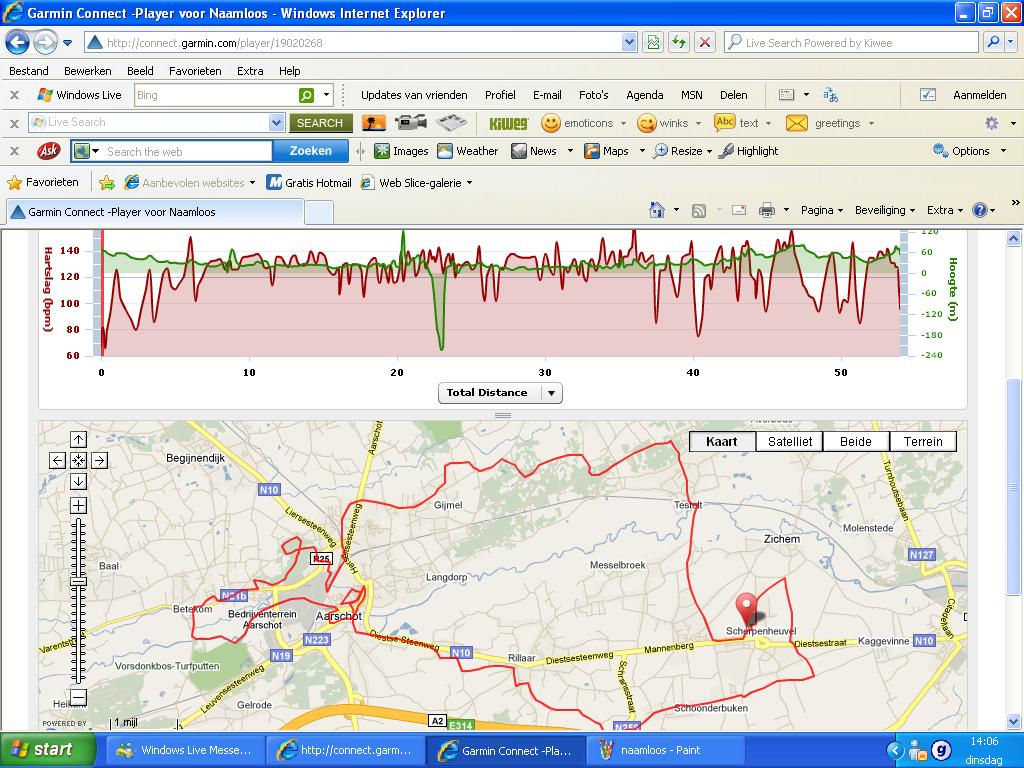
Task: Open the Ask toolbar logo
Action: 49,152
